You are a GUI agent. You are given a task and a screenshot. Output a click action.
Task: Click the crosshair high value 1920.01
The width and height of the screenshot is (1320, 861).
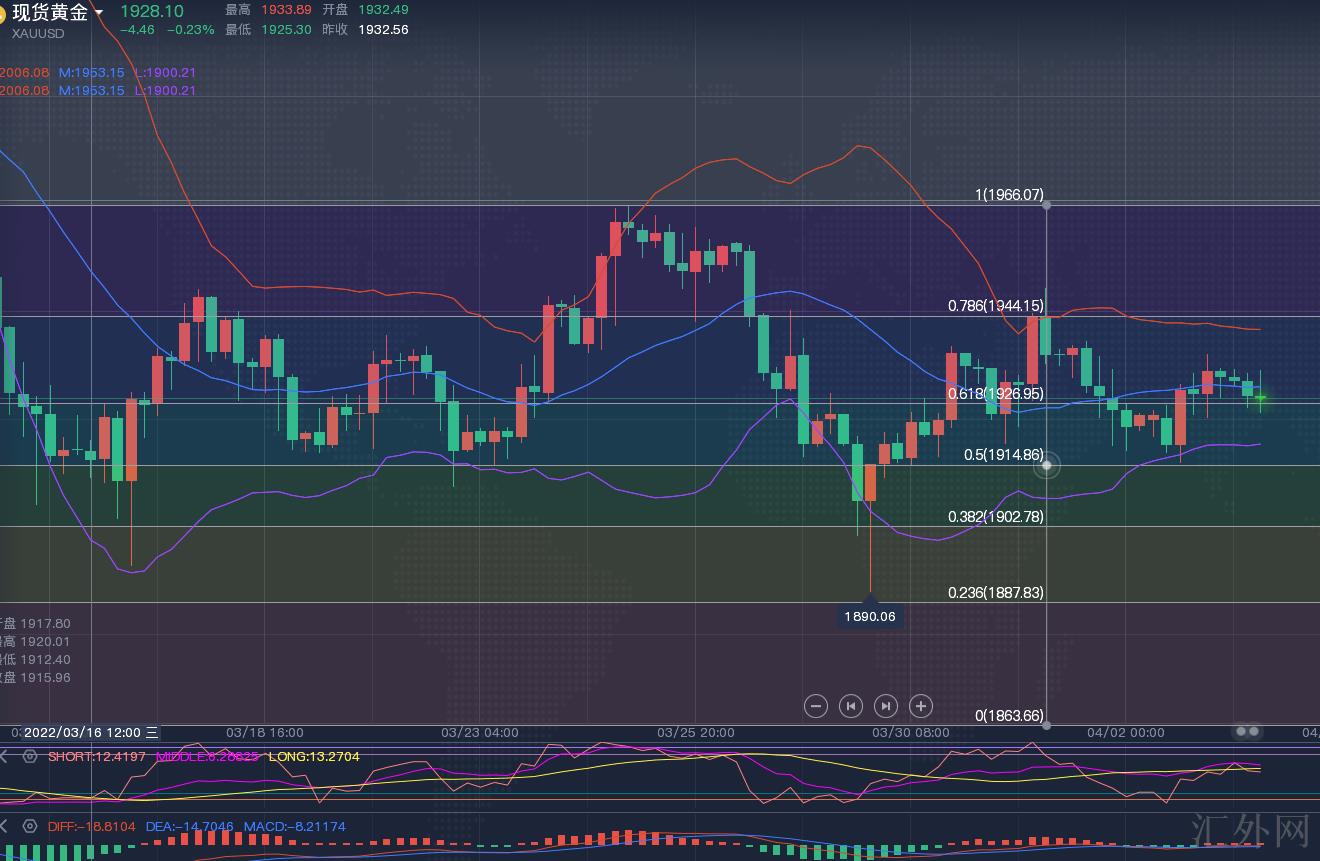pos(45,642)
